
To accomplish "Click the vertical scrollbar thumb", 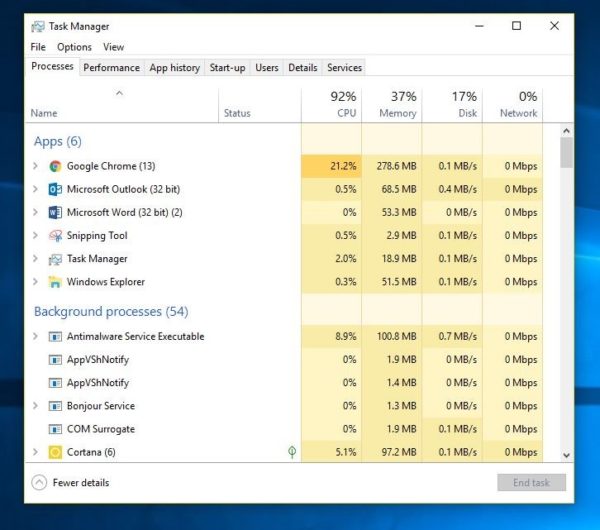I will click(566, 153).
